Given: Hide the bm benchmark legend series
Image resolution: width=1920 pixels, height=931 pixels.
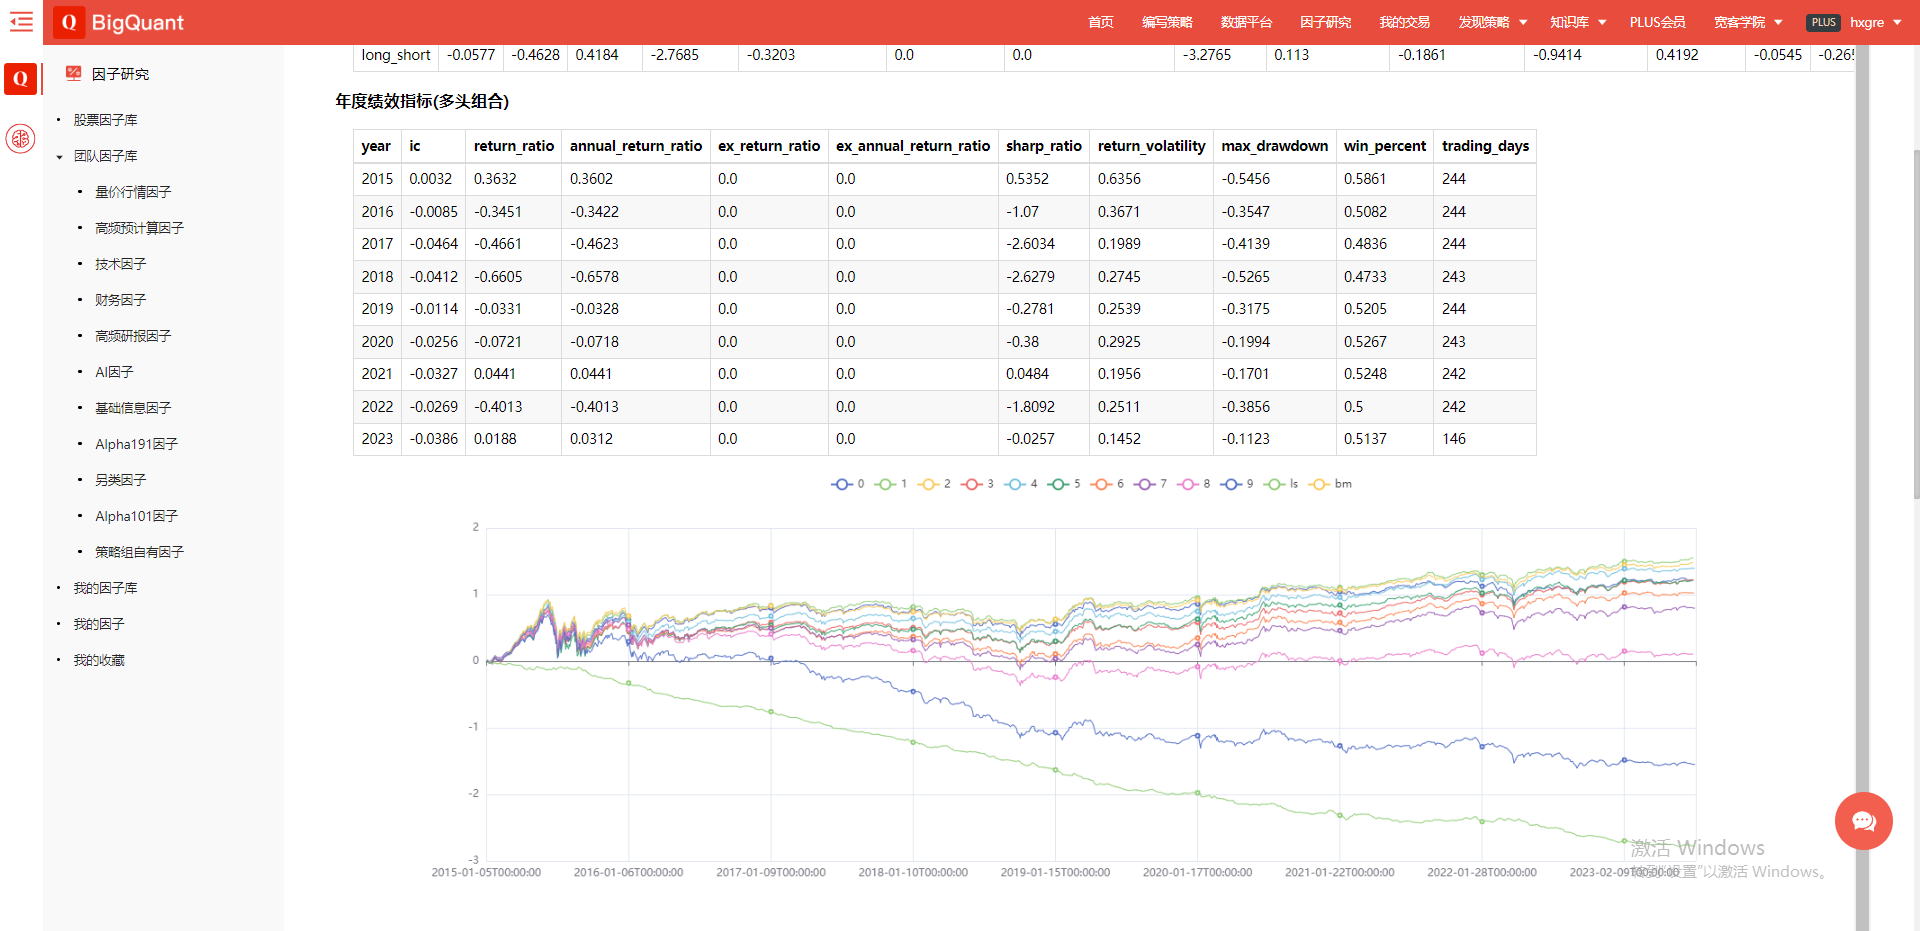Looking at the screenshot, I should click(1331, 484).
